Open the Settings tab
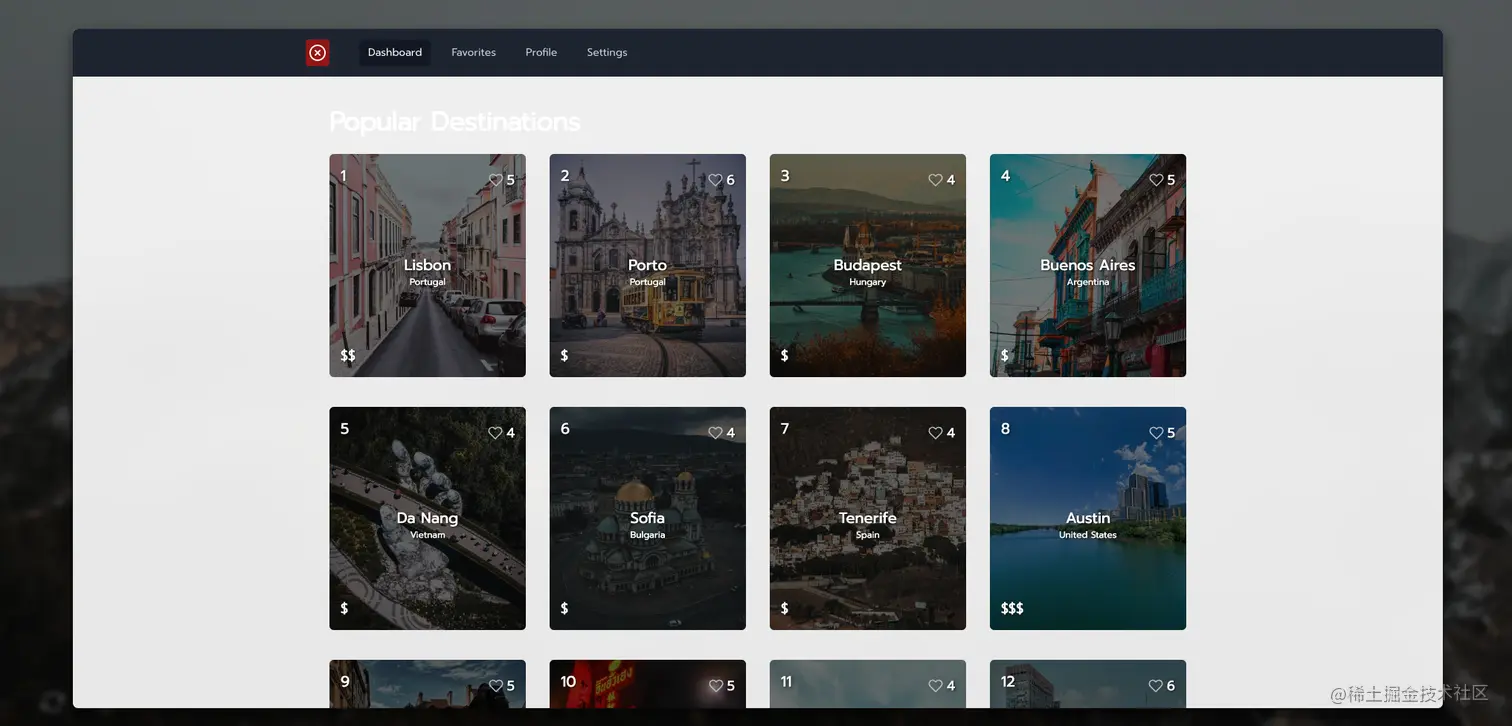The image size is (1512, 726). 607,53
